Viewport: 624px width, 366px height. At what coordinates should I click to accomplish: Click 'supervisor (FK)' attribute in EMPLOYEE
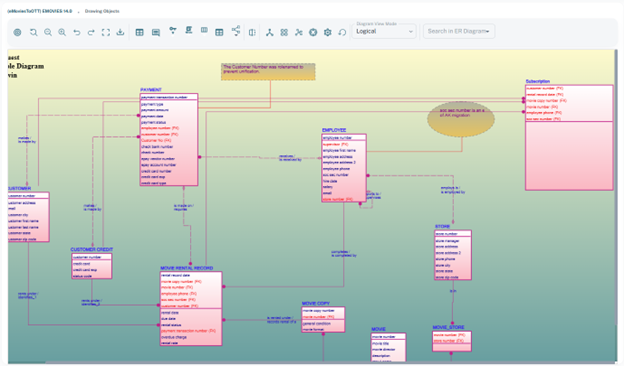[335, 144]
